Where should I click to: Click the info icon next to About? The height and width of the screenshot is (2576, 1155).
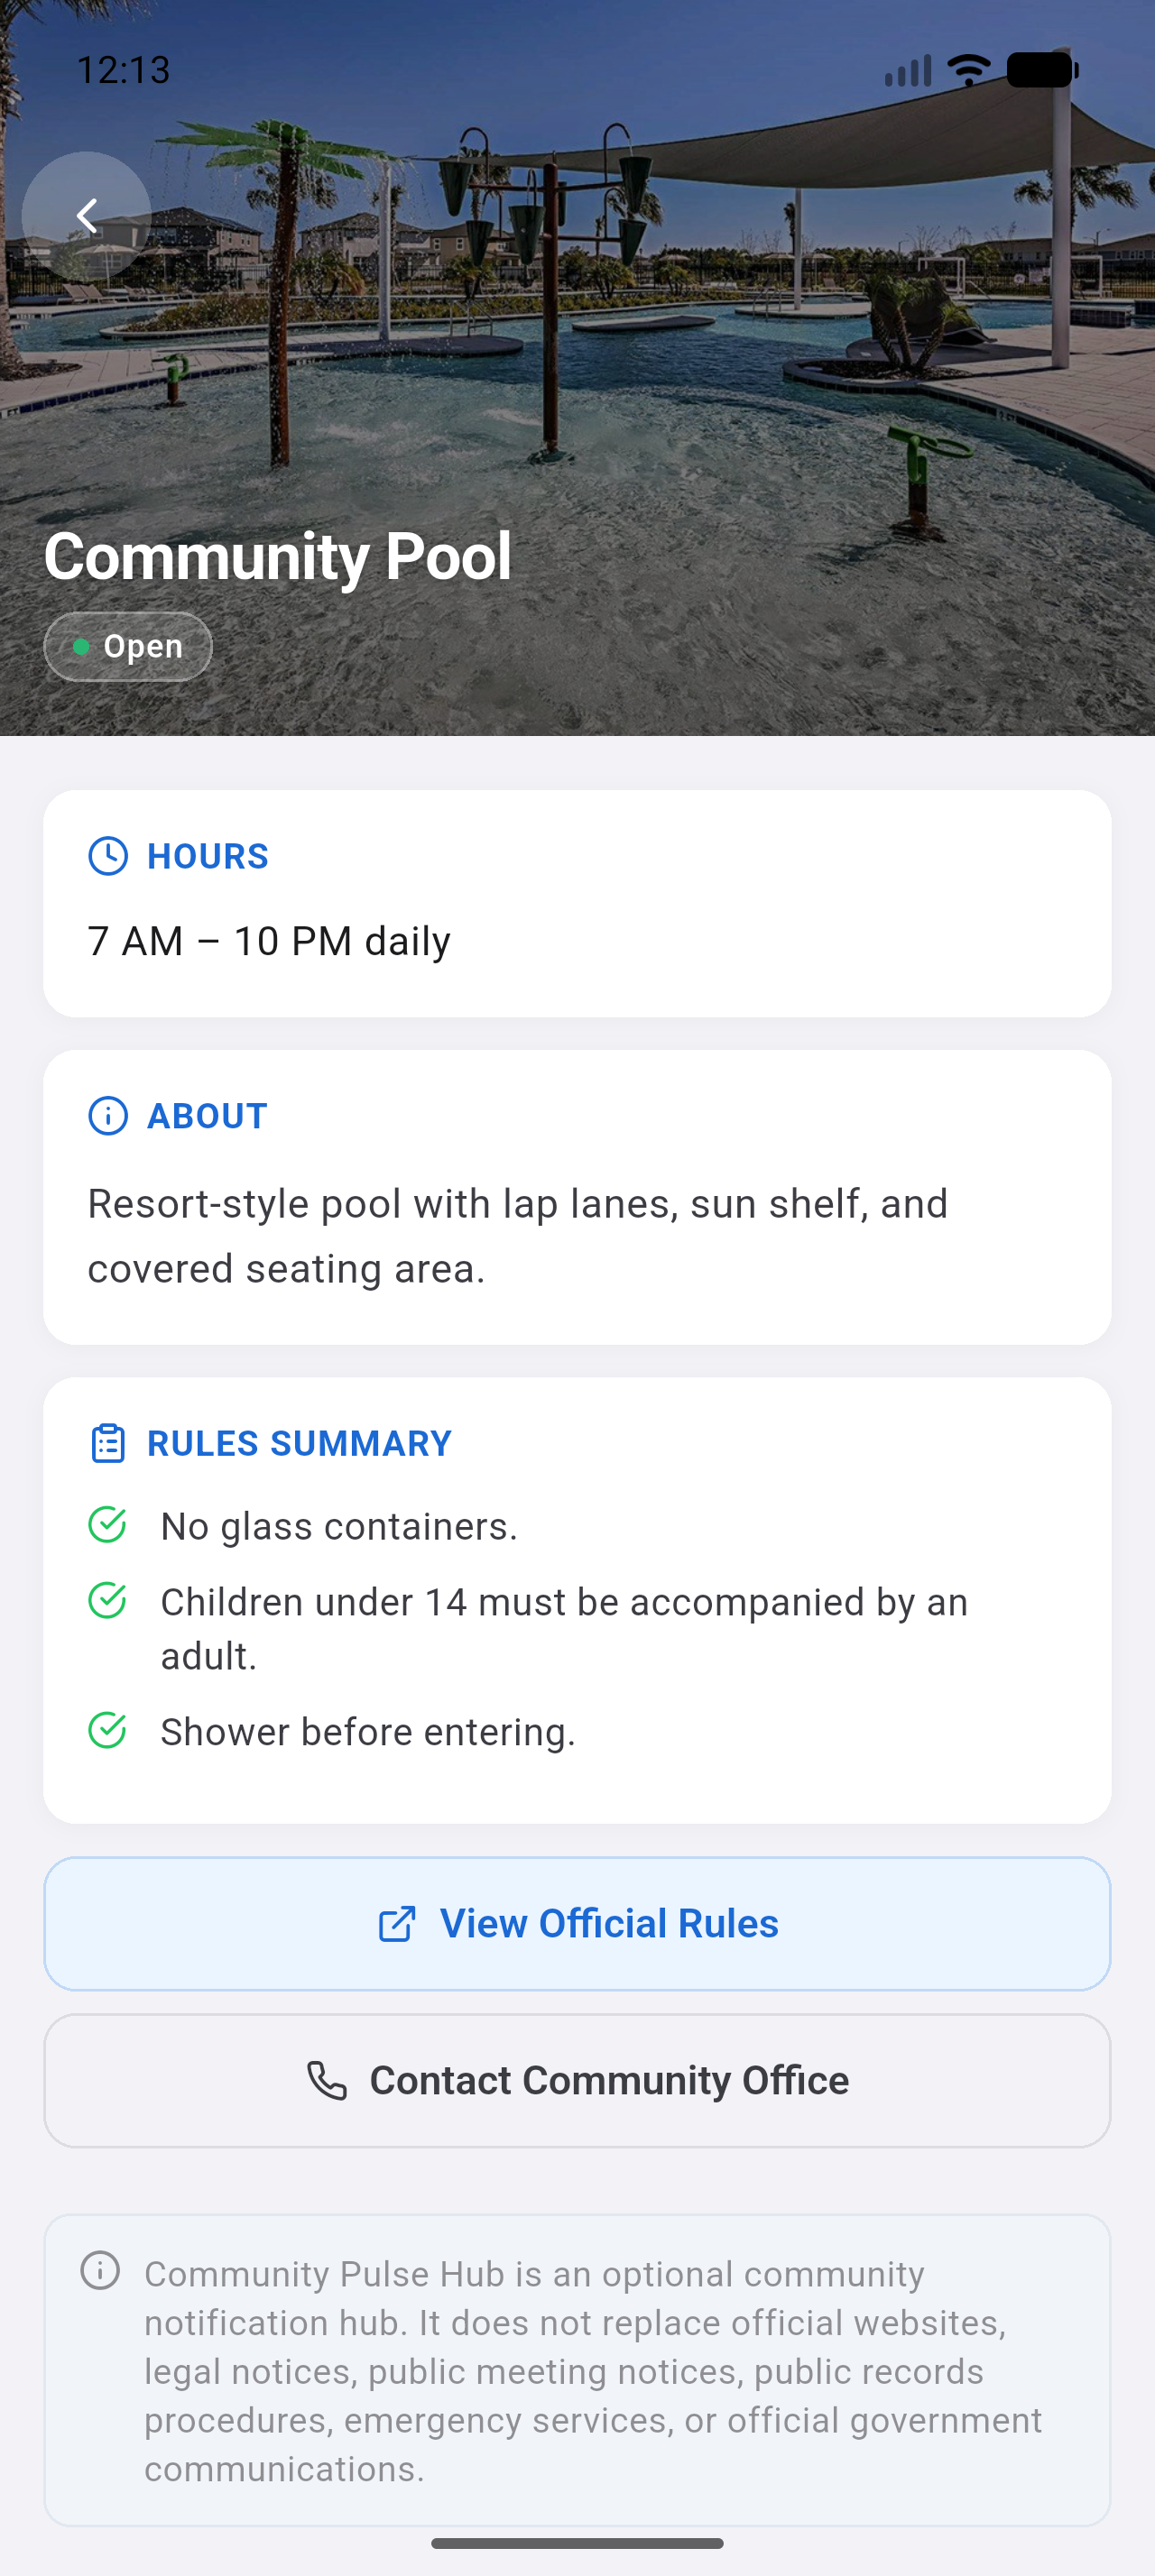point(108,1116)
